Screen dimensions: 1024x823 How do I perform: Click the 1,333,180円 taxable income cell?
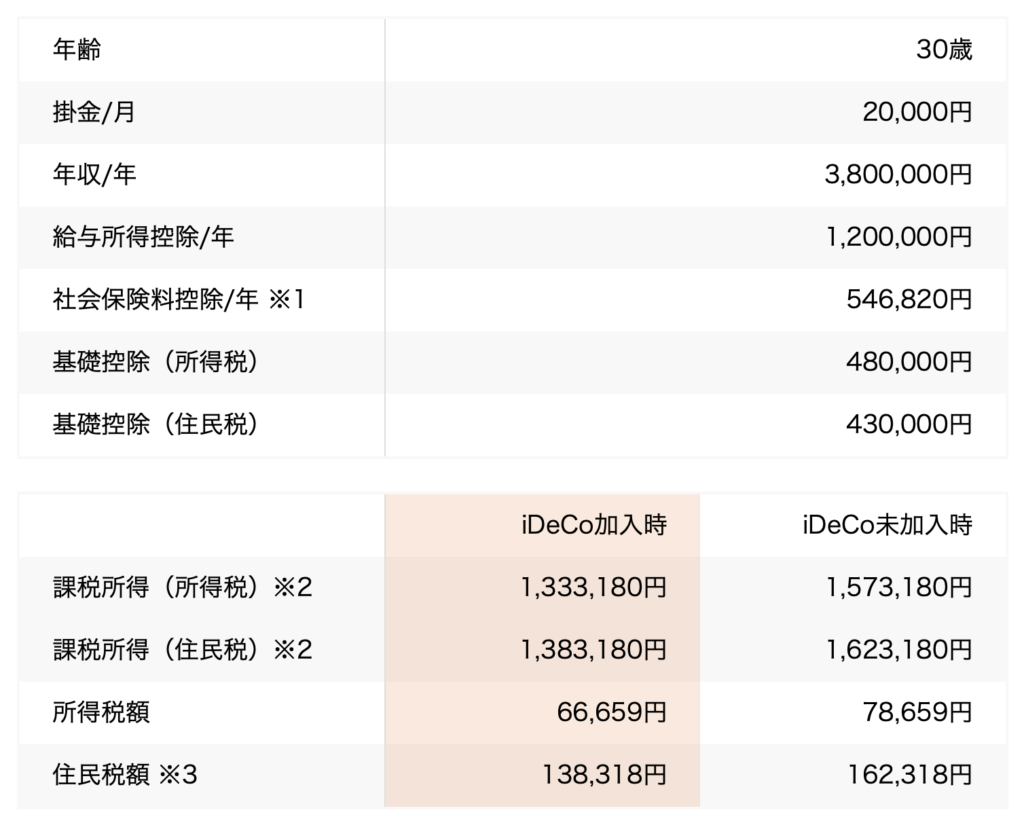coord(593,587)
